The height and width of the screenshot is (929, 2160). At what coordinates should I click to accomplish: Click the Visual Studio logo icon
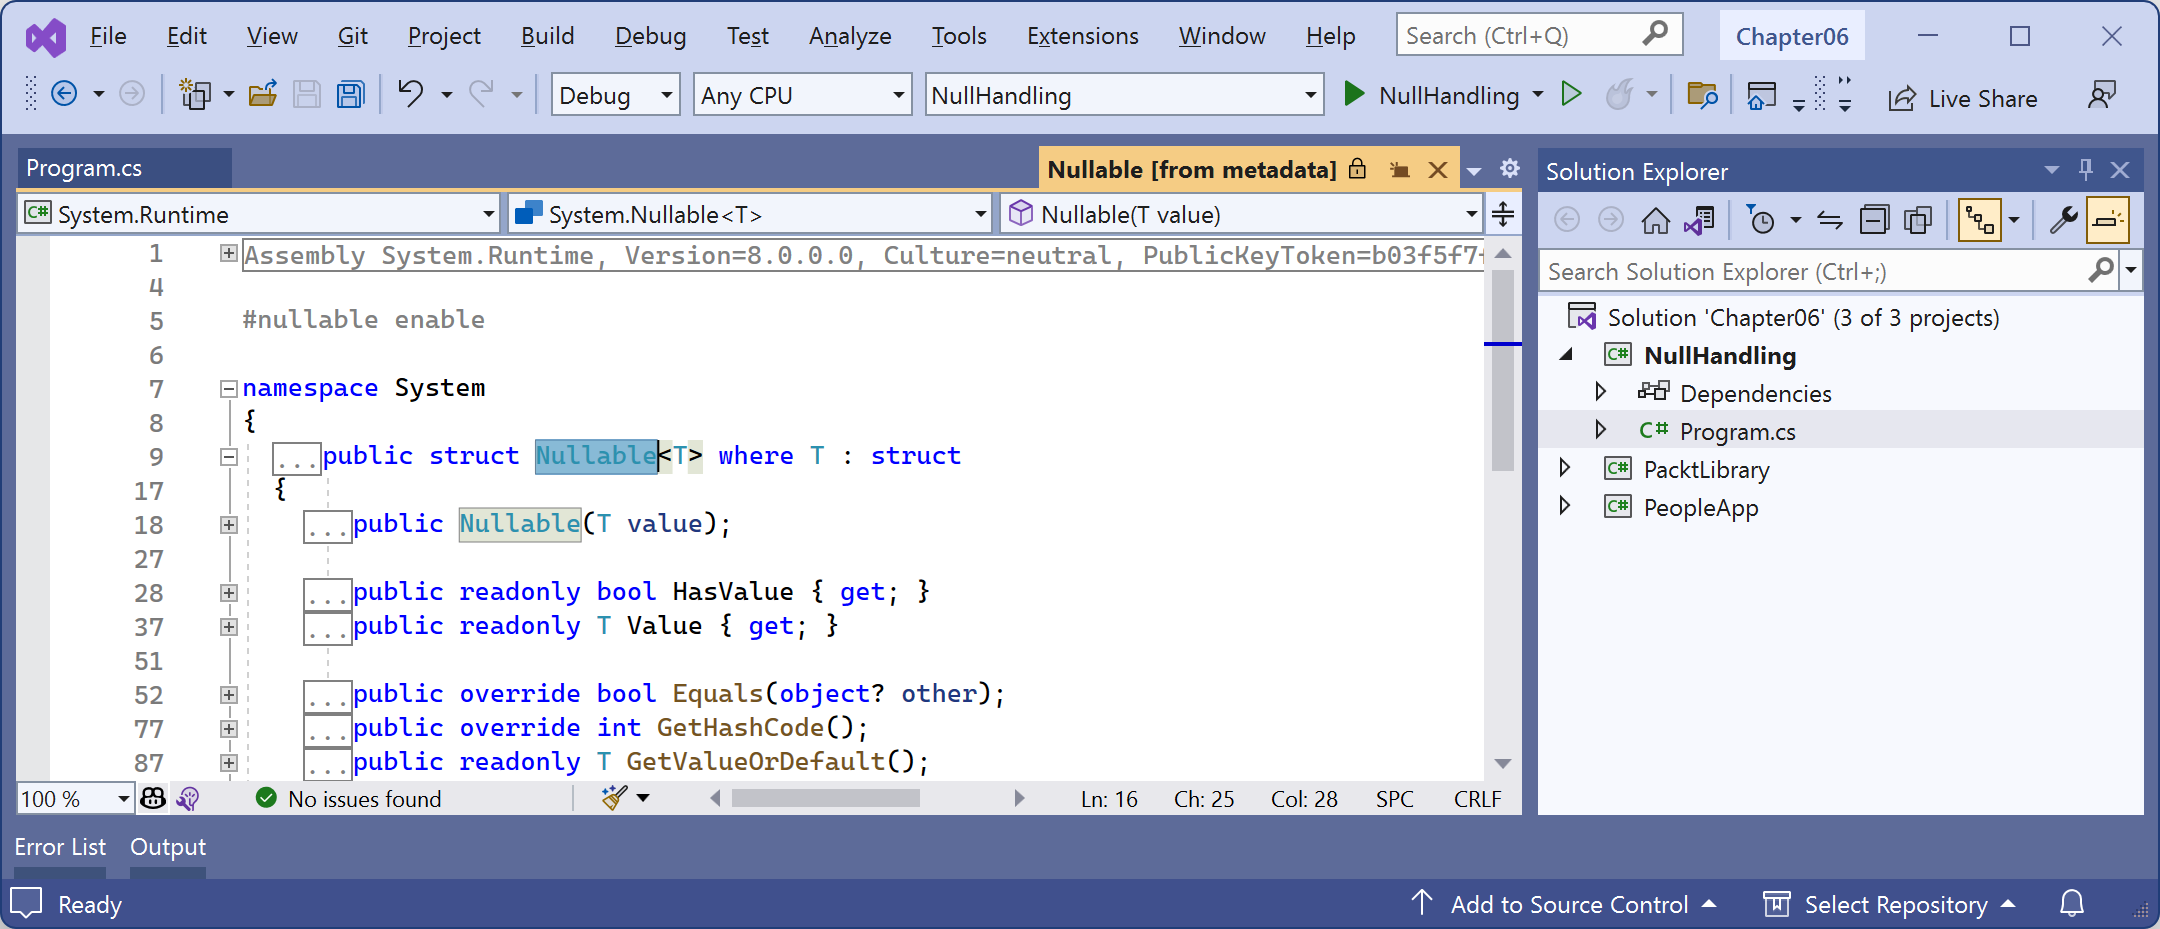pos(46,38)
